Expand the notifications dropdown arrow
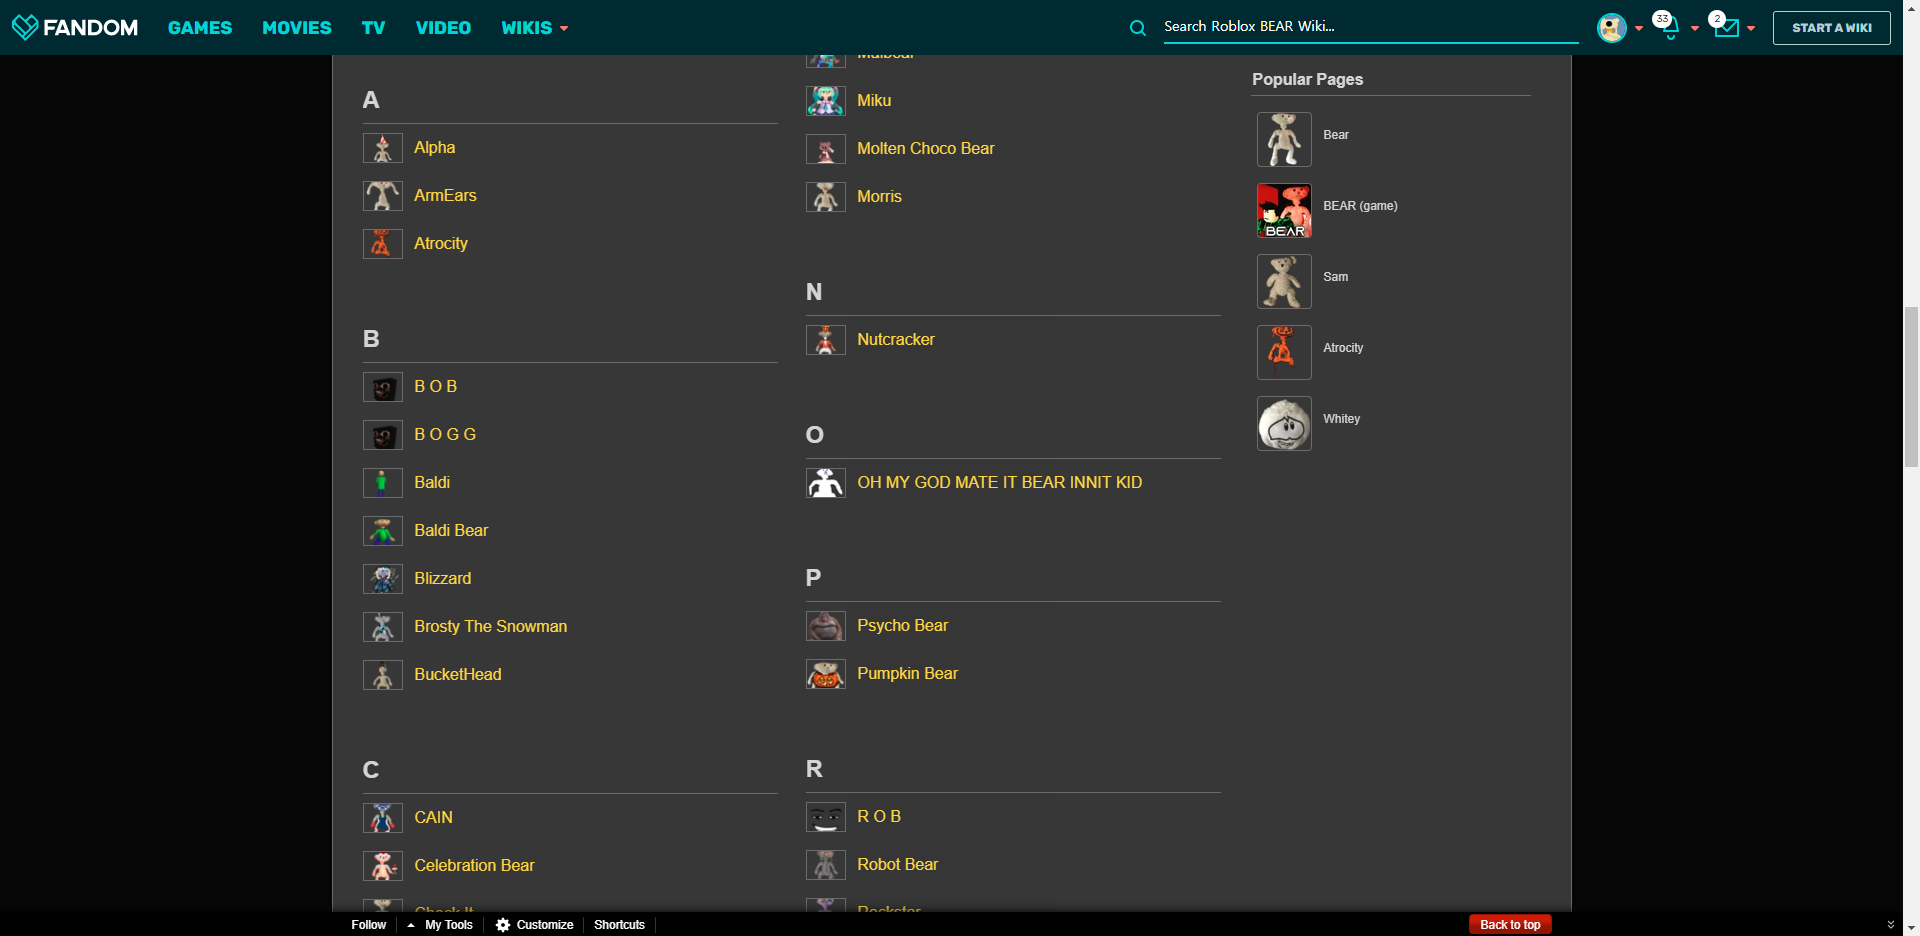Screen dimensions: 1920x936 (1695, 28)
